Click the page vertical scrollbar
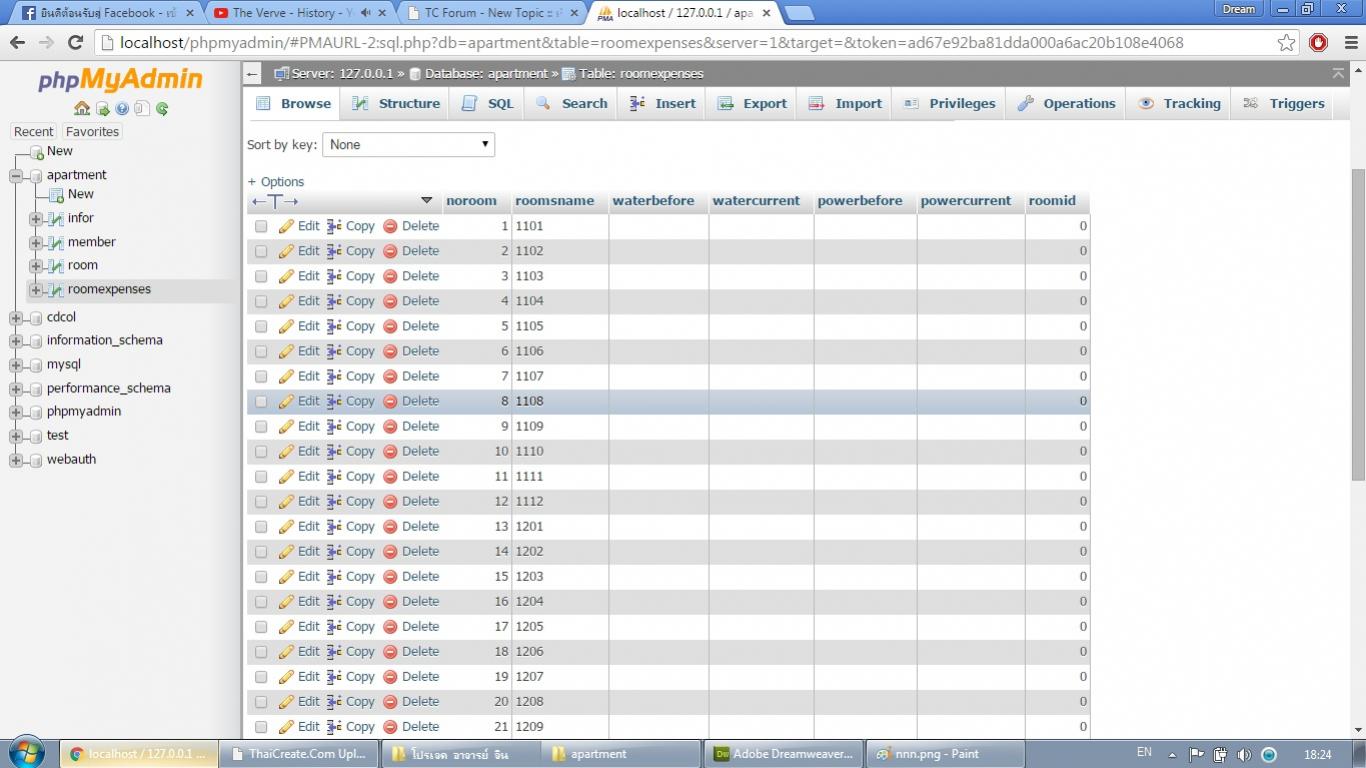Screen dimensions: 1366x768 (x=1357, y=300)
